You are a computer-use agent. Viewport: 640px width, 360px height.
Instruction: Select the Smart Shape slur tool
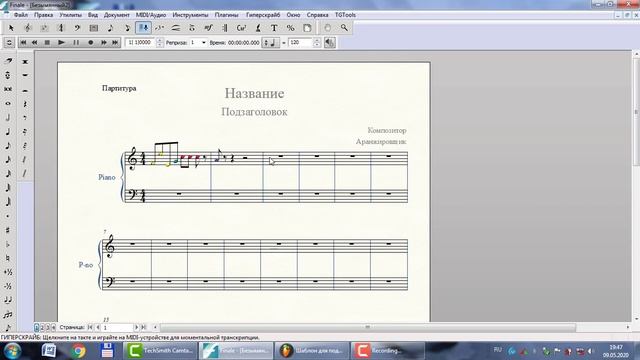click(x=176, y=28)
